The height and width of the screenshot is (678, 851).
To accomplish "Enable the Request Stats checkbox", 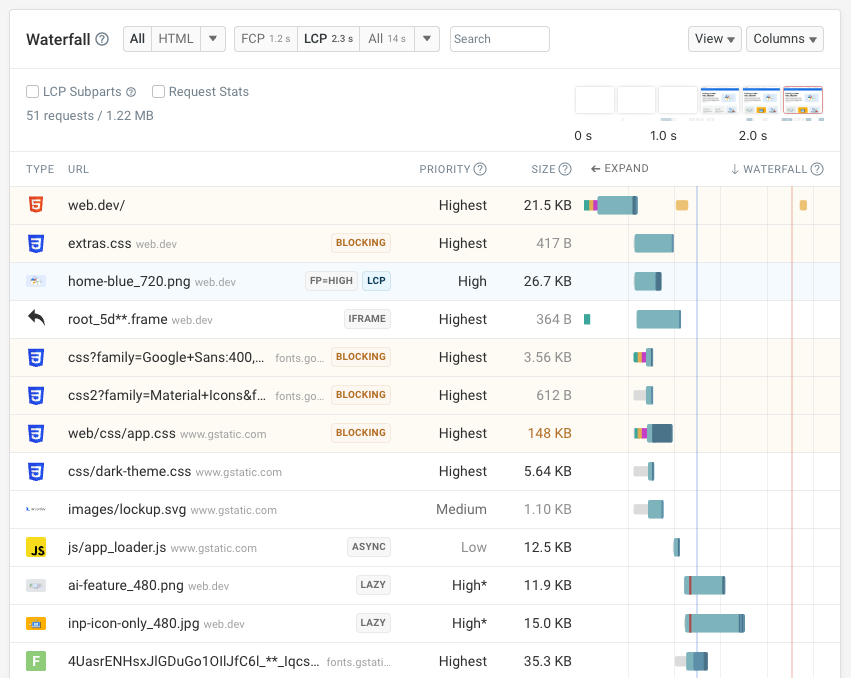I will click(x=157, y=91).
